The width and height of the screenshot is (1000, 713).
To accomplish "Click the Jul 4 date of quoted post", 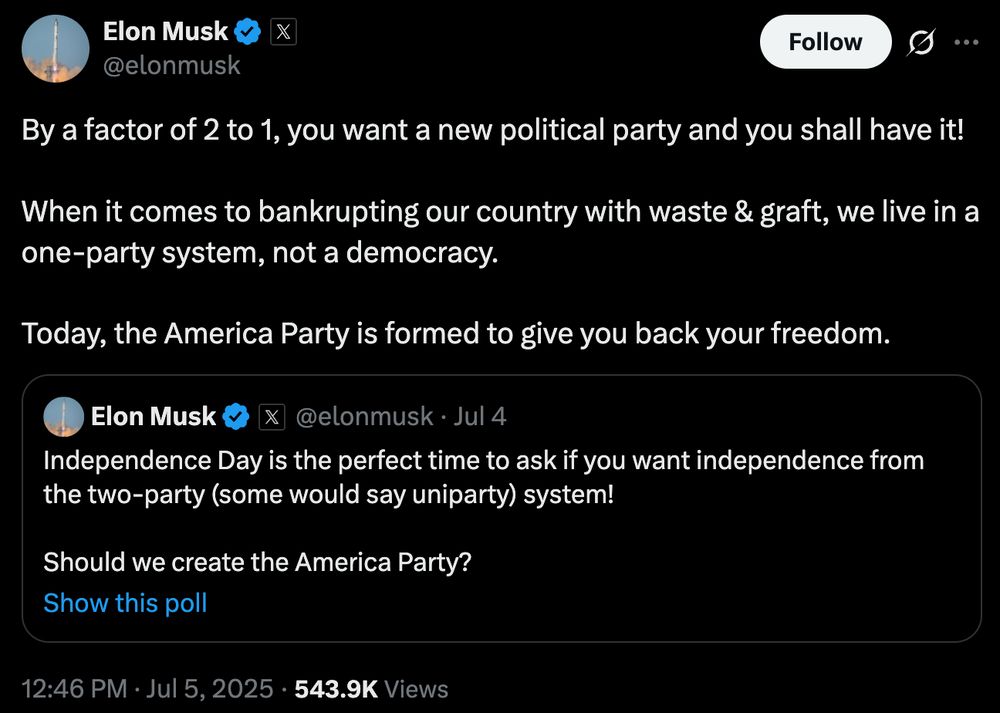I will click(x=480, y=416).
